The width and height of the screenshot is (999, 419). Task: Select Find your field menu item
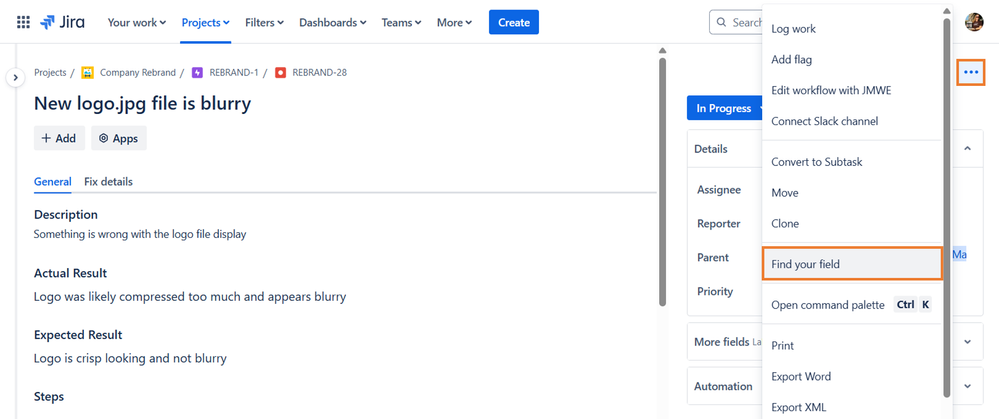point(851,264)
